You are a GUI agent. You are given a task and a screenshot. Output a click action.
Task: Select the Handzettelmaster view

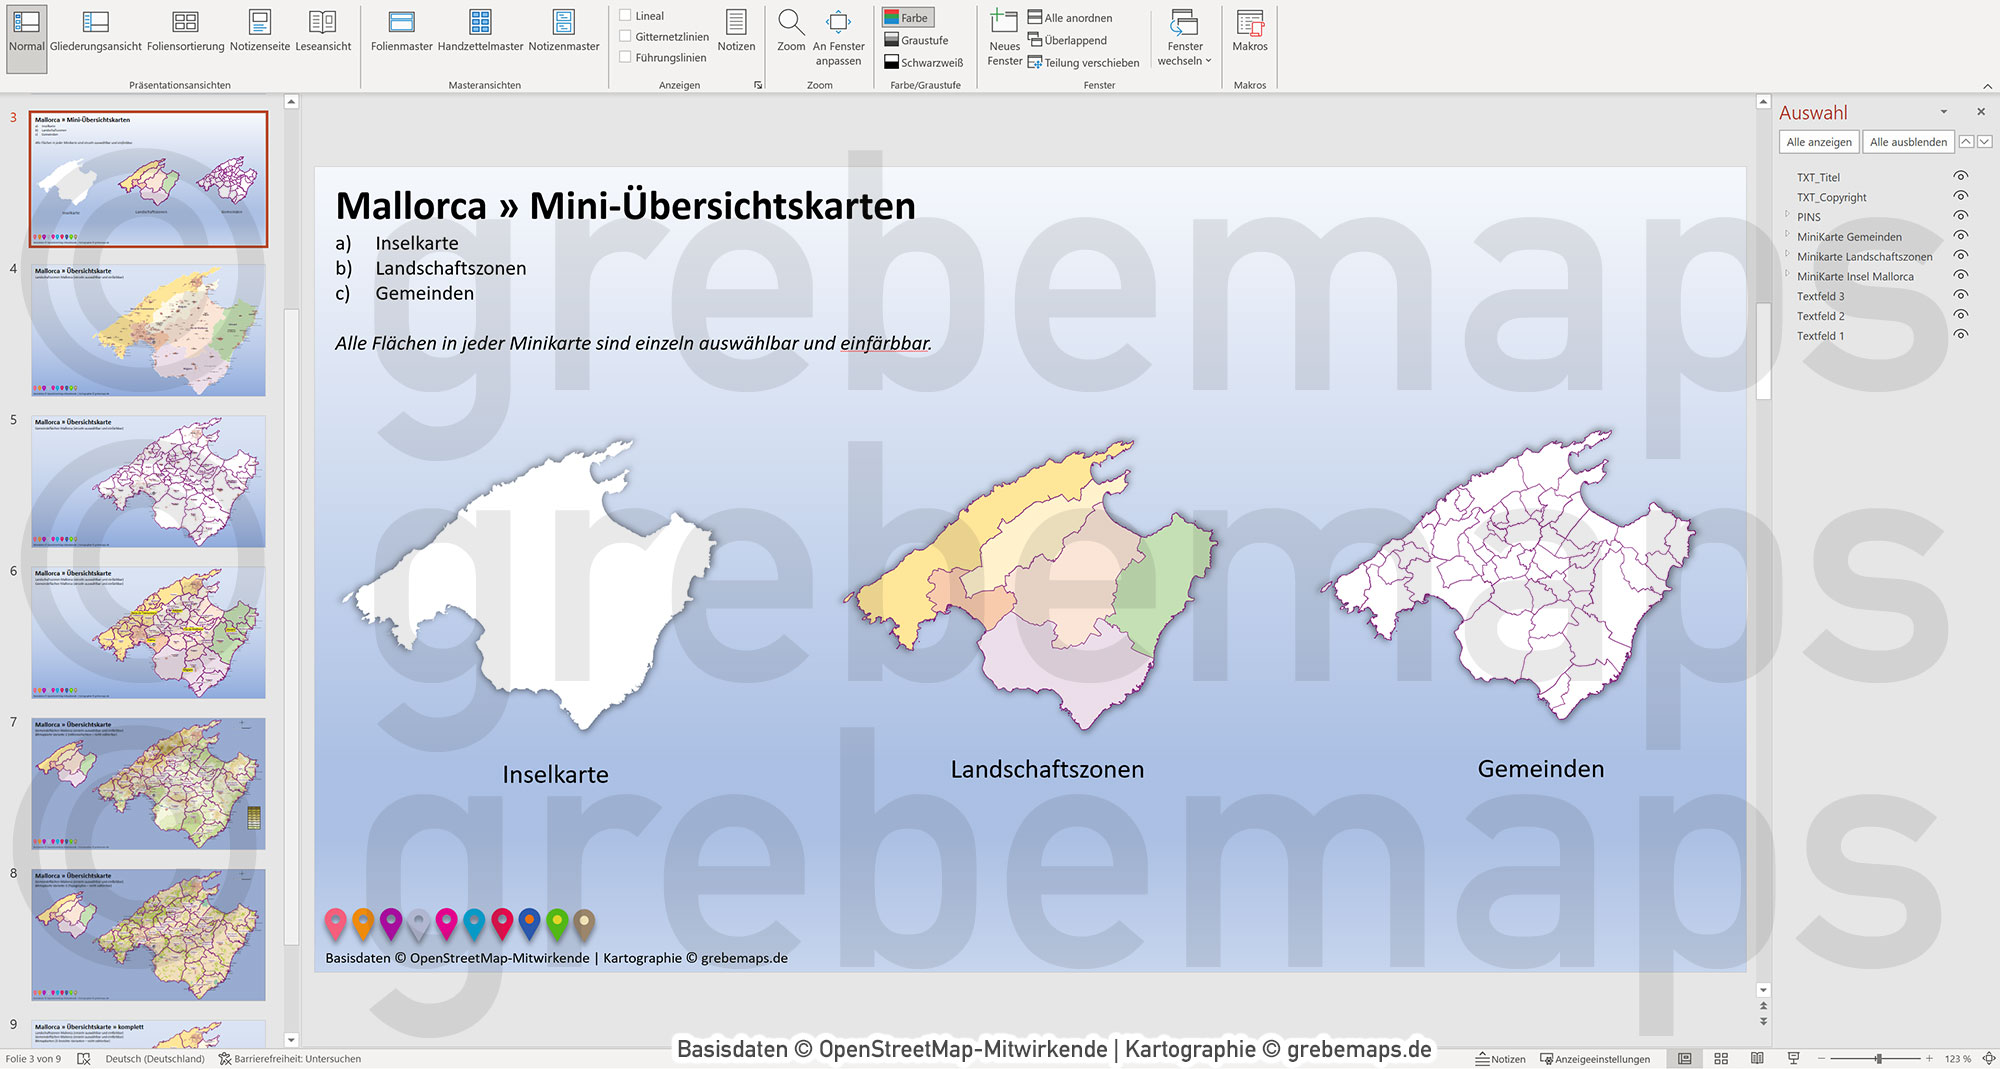click(478, 30)
